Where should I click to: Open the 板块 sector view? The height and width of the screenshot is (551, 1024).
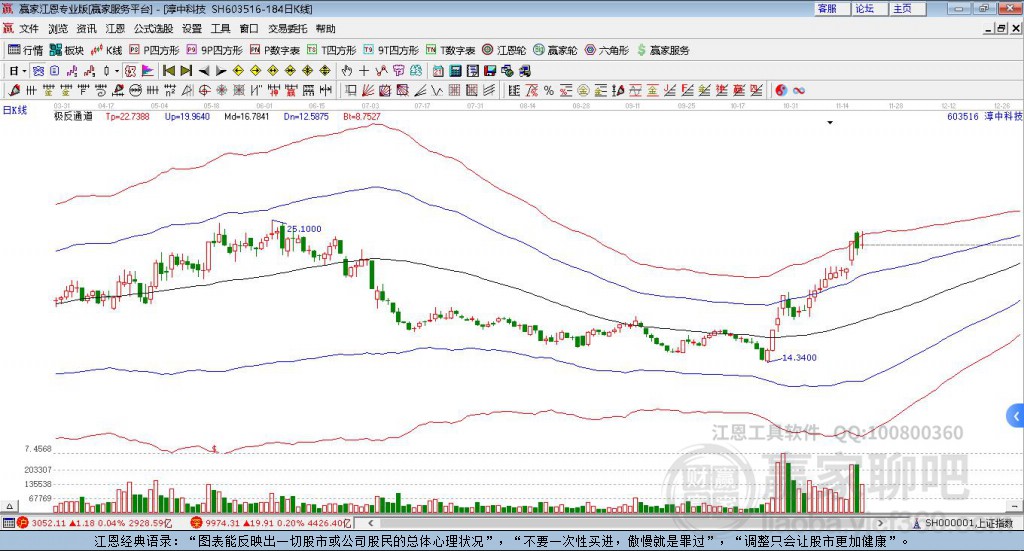(x=67, y=50)
